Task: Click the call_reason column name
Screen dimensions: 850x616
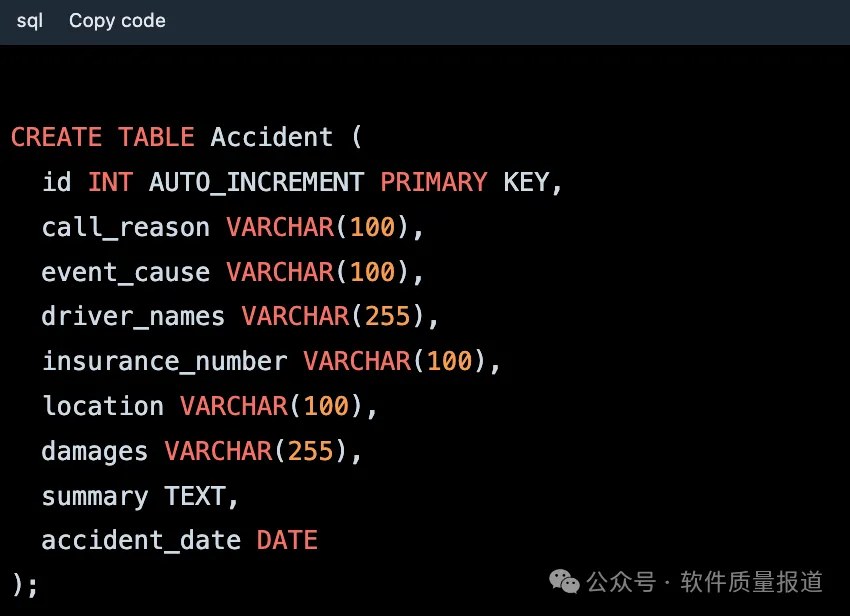Action: pyautogui.click(x=125, y=227)
